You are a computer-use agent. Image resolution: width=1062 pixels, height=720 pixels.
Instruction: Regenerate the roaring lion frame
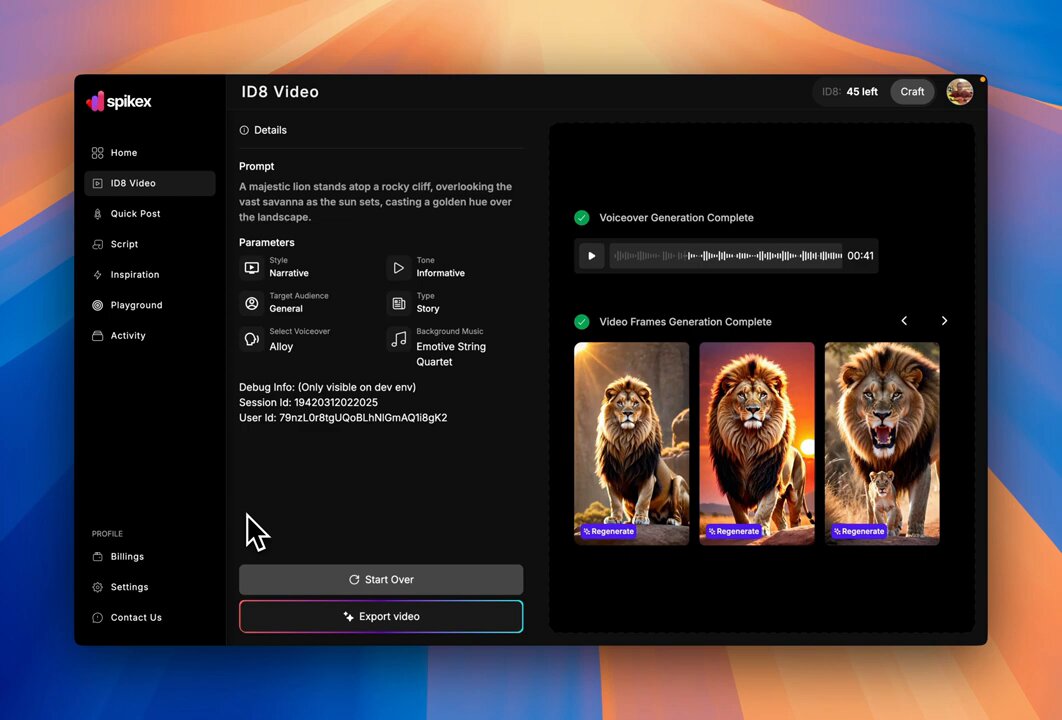[x=859, y=532]
